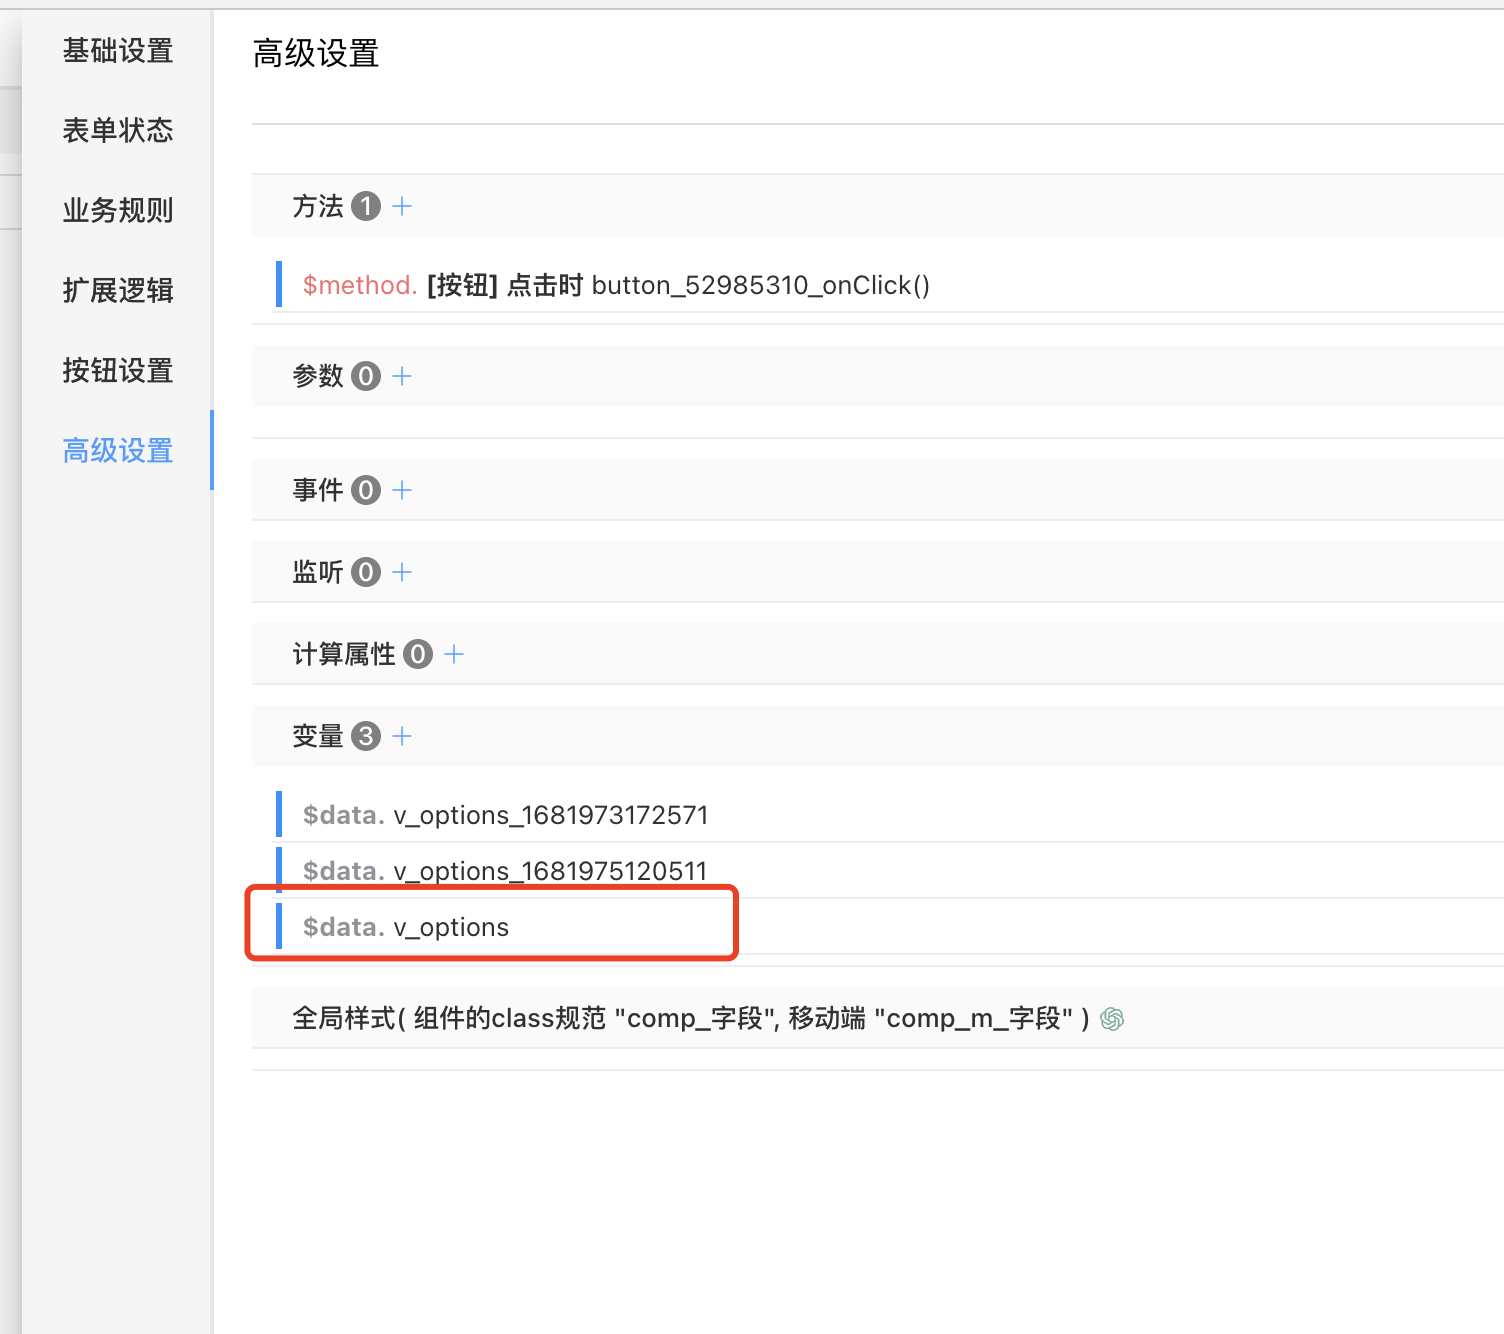Open 扩展逻辑 in sidebar
The width and height of the screenshot is (1504, 1334).
pyautogui.click(x=118, y=290)
